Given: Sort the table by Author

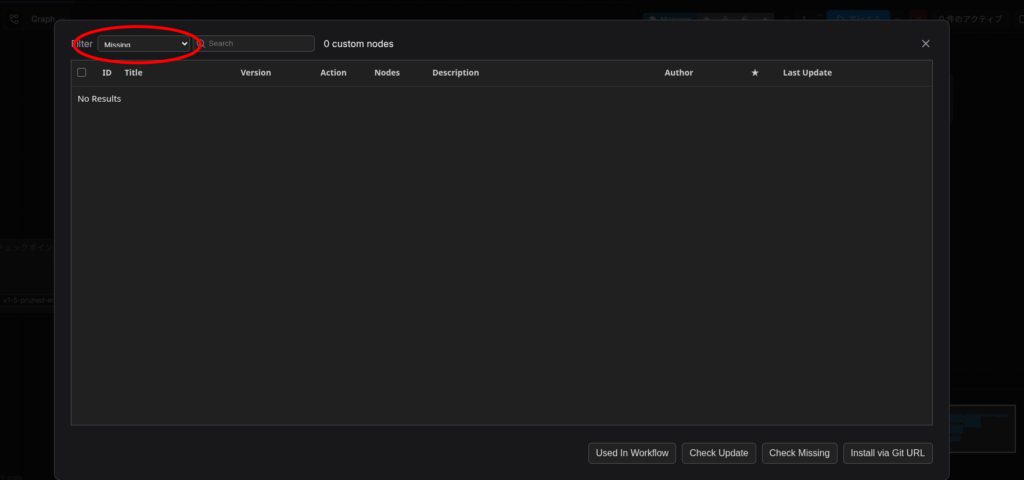Looking at the screenshot, I should (678, 73).
